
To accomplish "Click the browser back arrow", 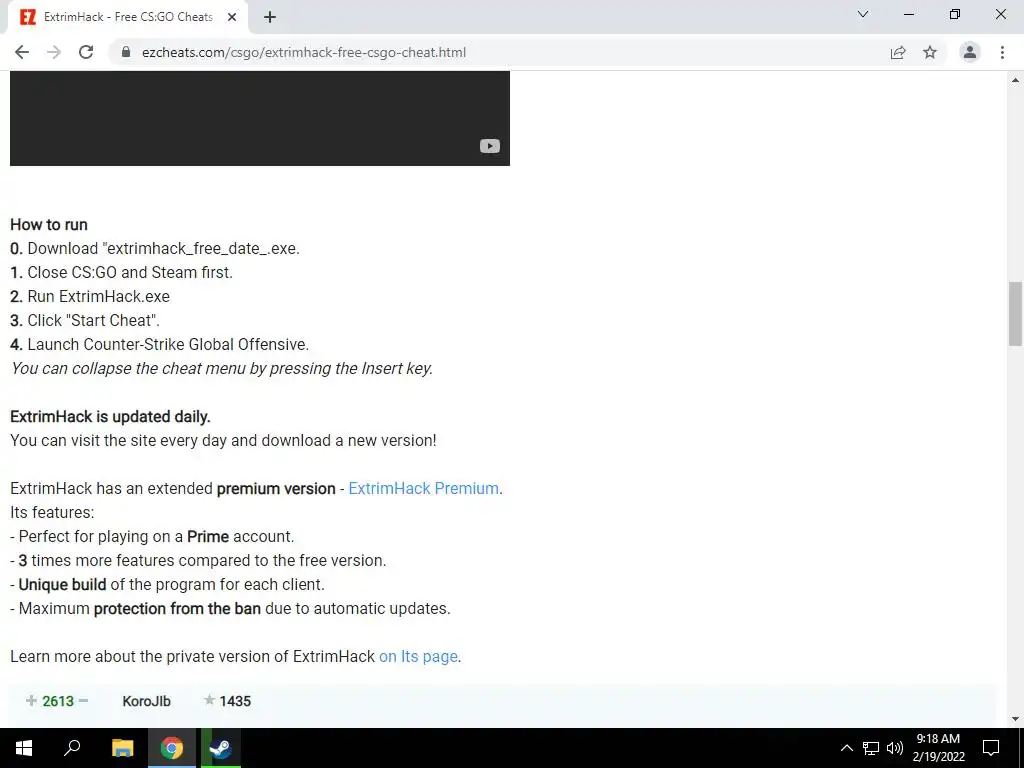I will click(x=22, y=52).
